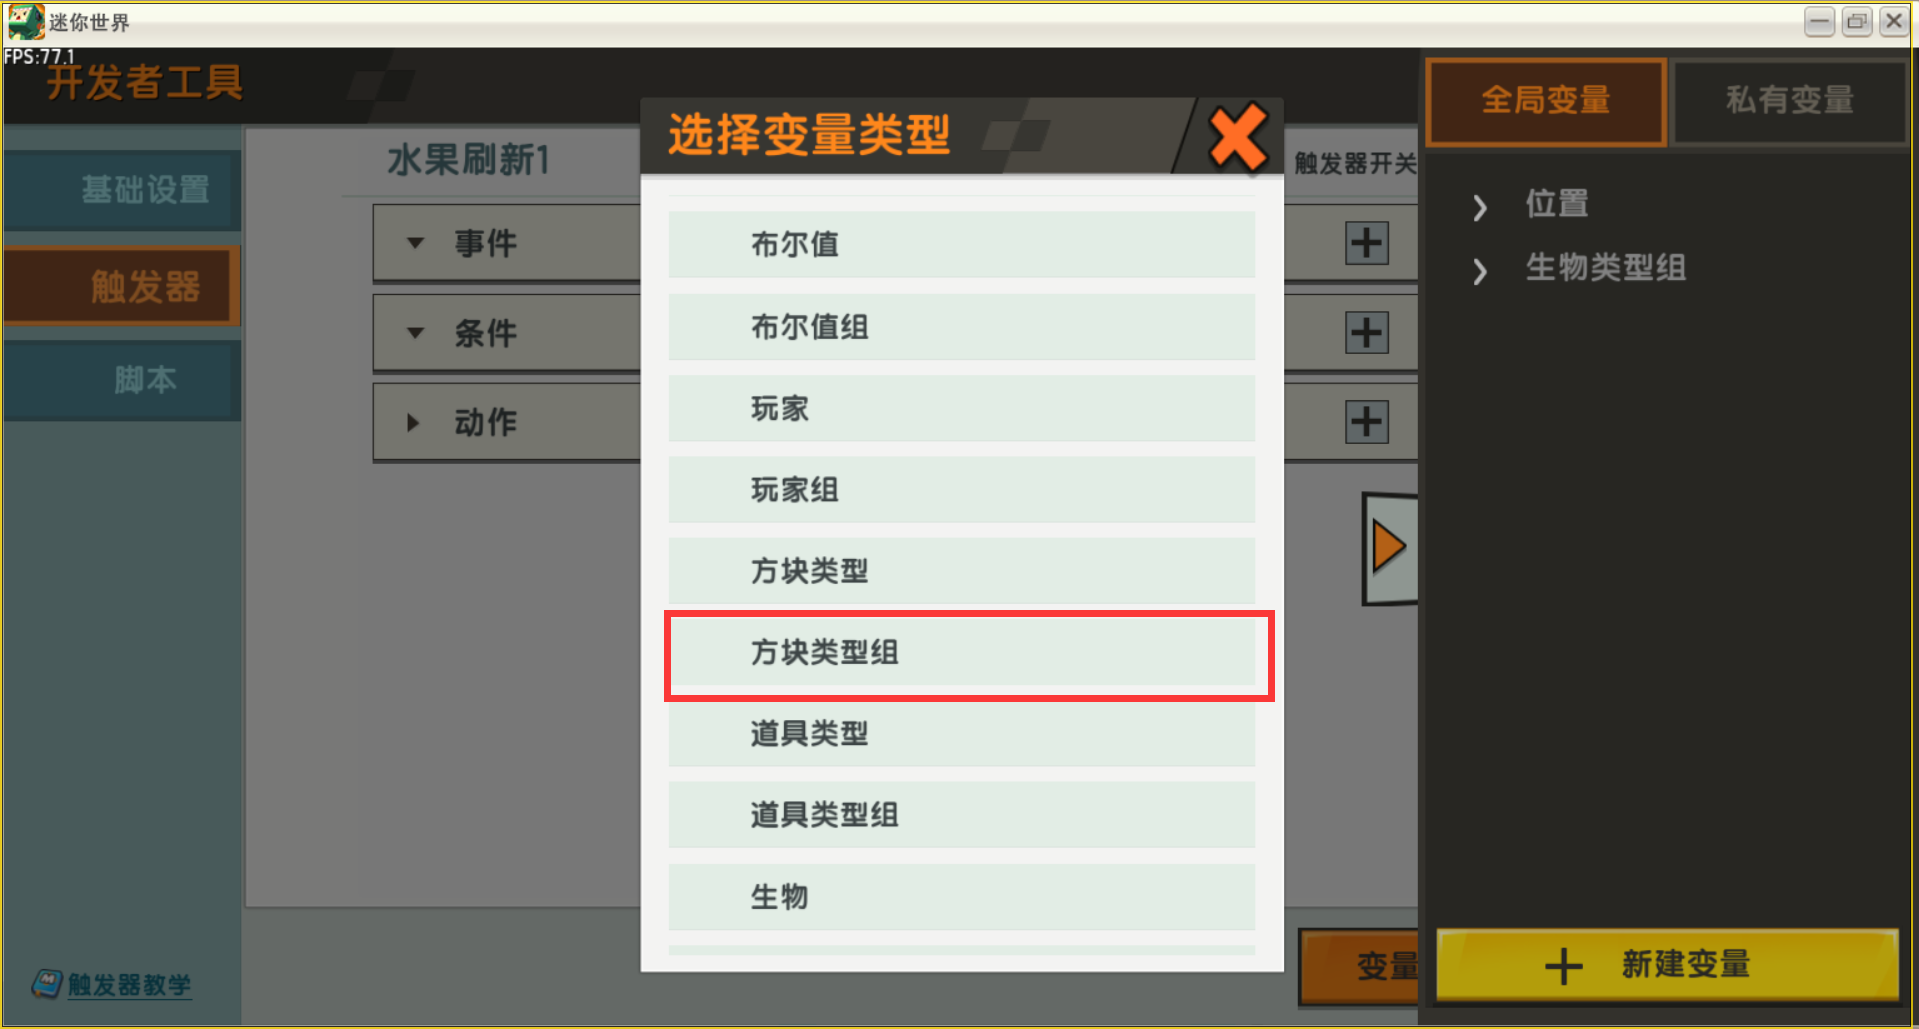The width and height of the screenshot is (1919, 1029).
Task: Collapse the 事件 section
Action: point(416,243)
